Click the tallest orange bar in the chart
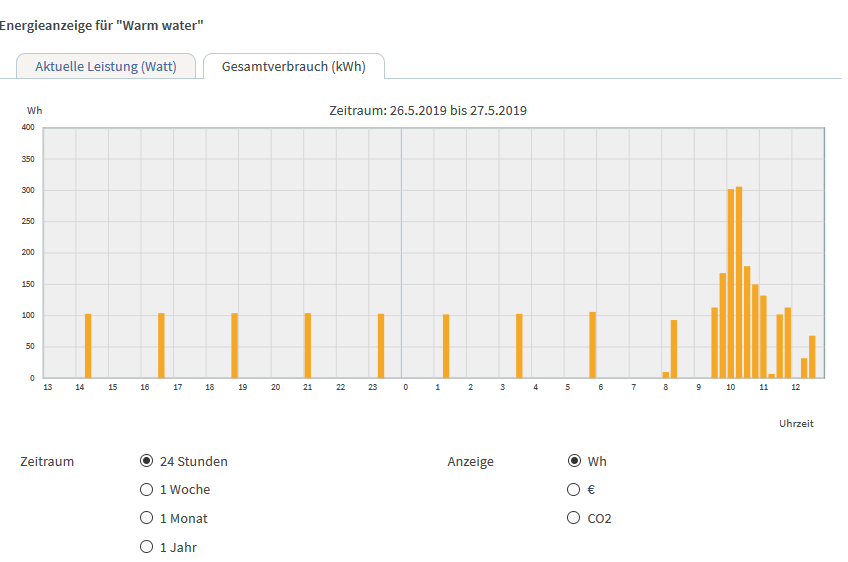Viewport: 848px width, 562px height. 739,282
